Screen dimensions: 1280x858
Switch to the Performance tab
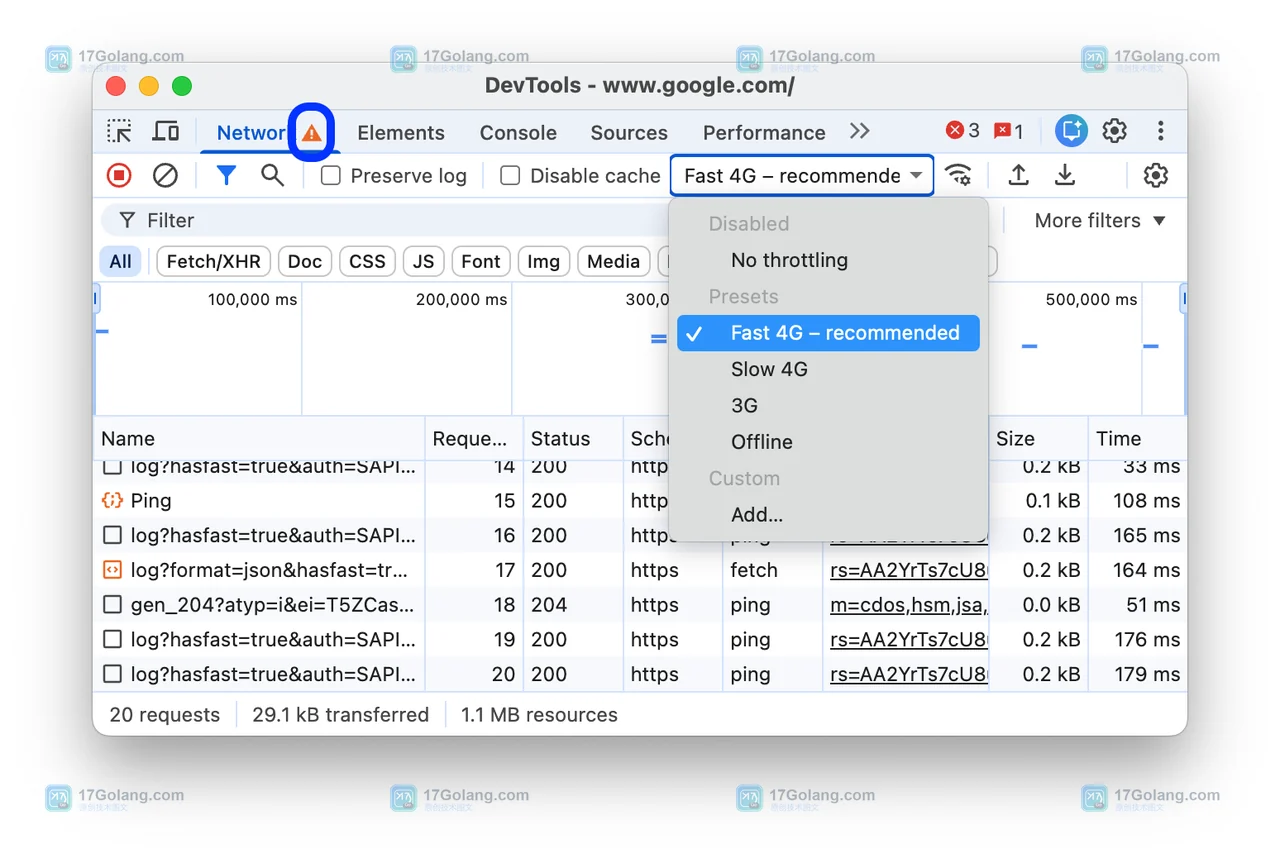764,133
